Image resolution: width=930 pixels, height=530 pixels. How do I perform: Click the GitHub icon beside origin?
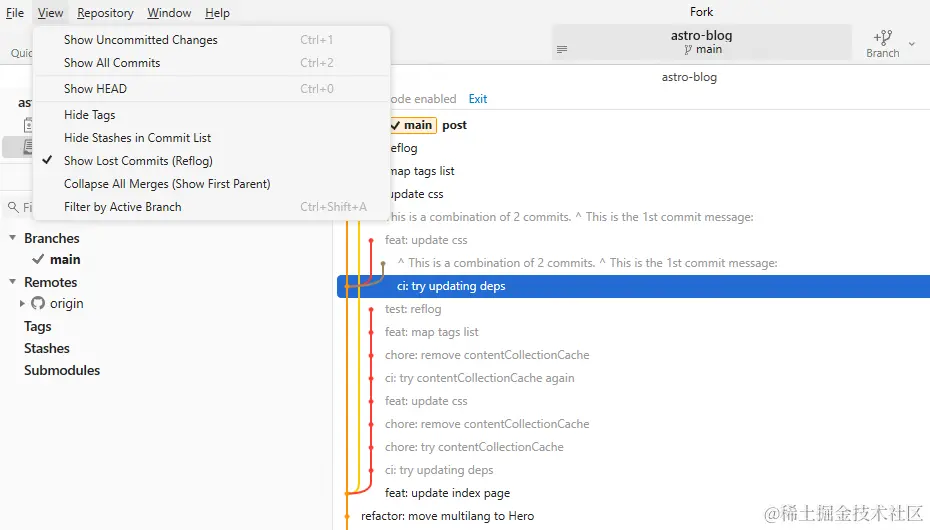pos(38,304)
